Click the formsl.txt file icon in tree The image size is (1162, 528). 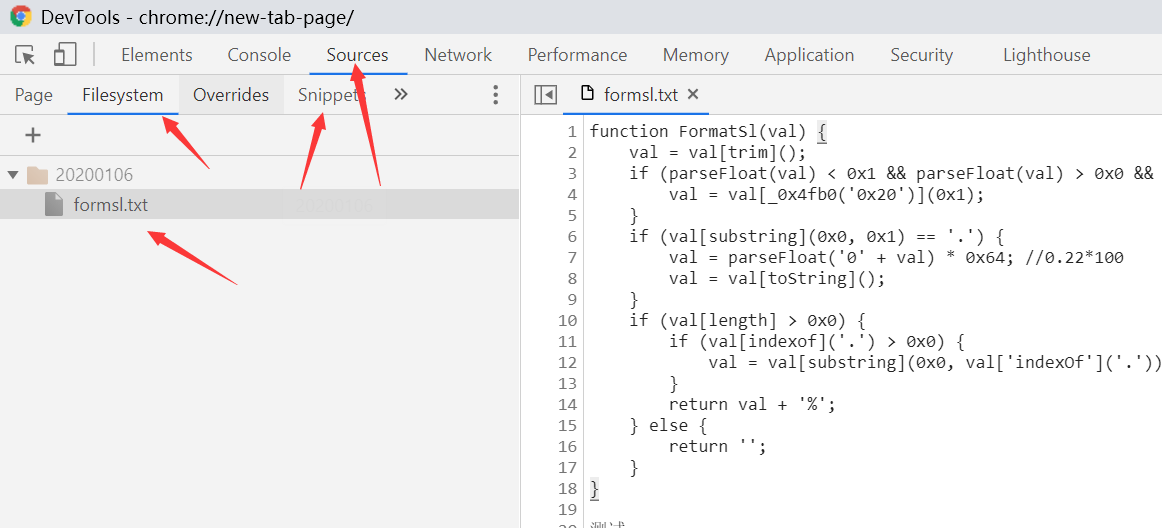pos(54,204)
